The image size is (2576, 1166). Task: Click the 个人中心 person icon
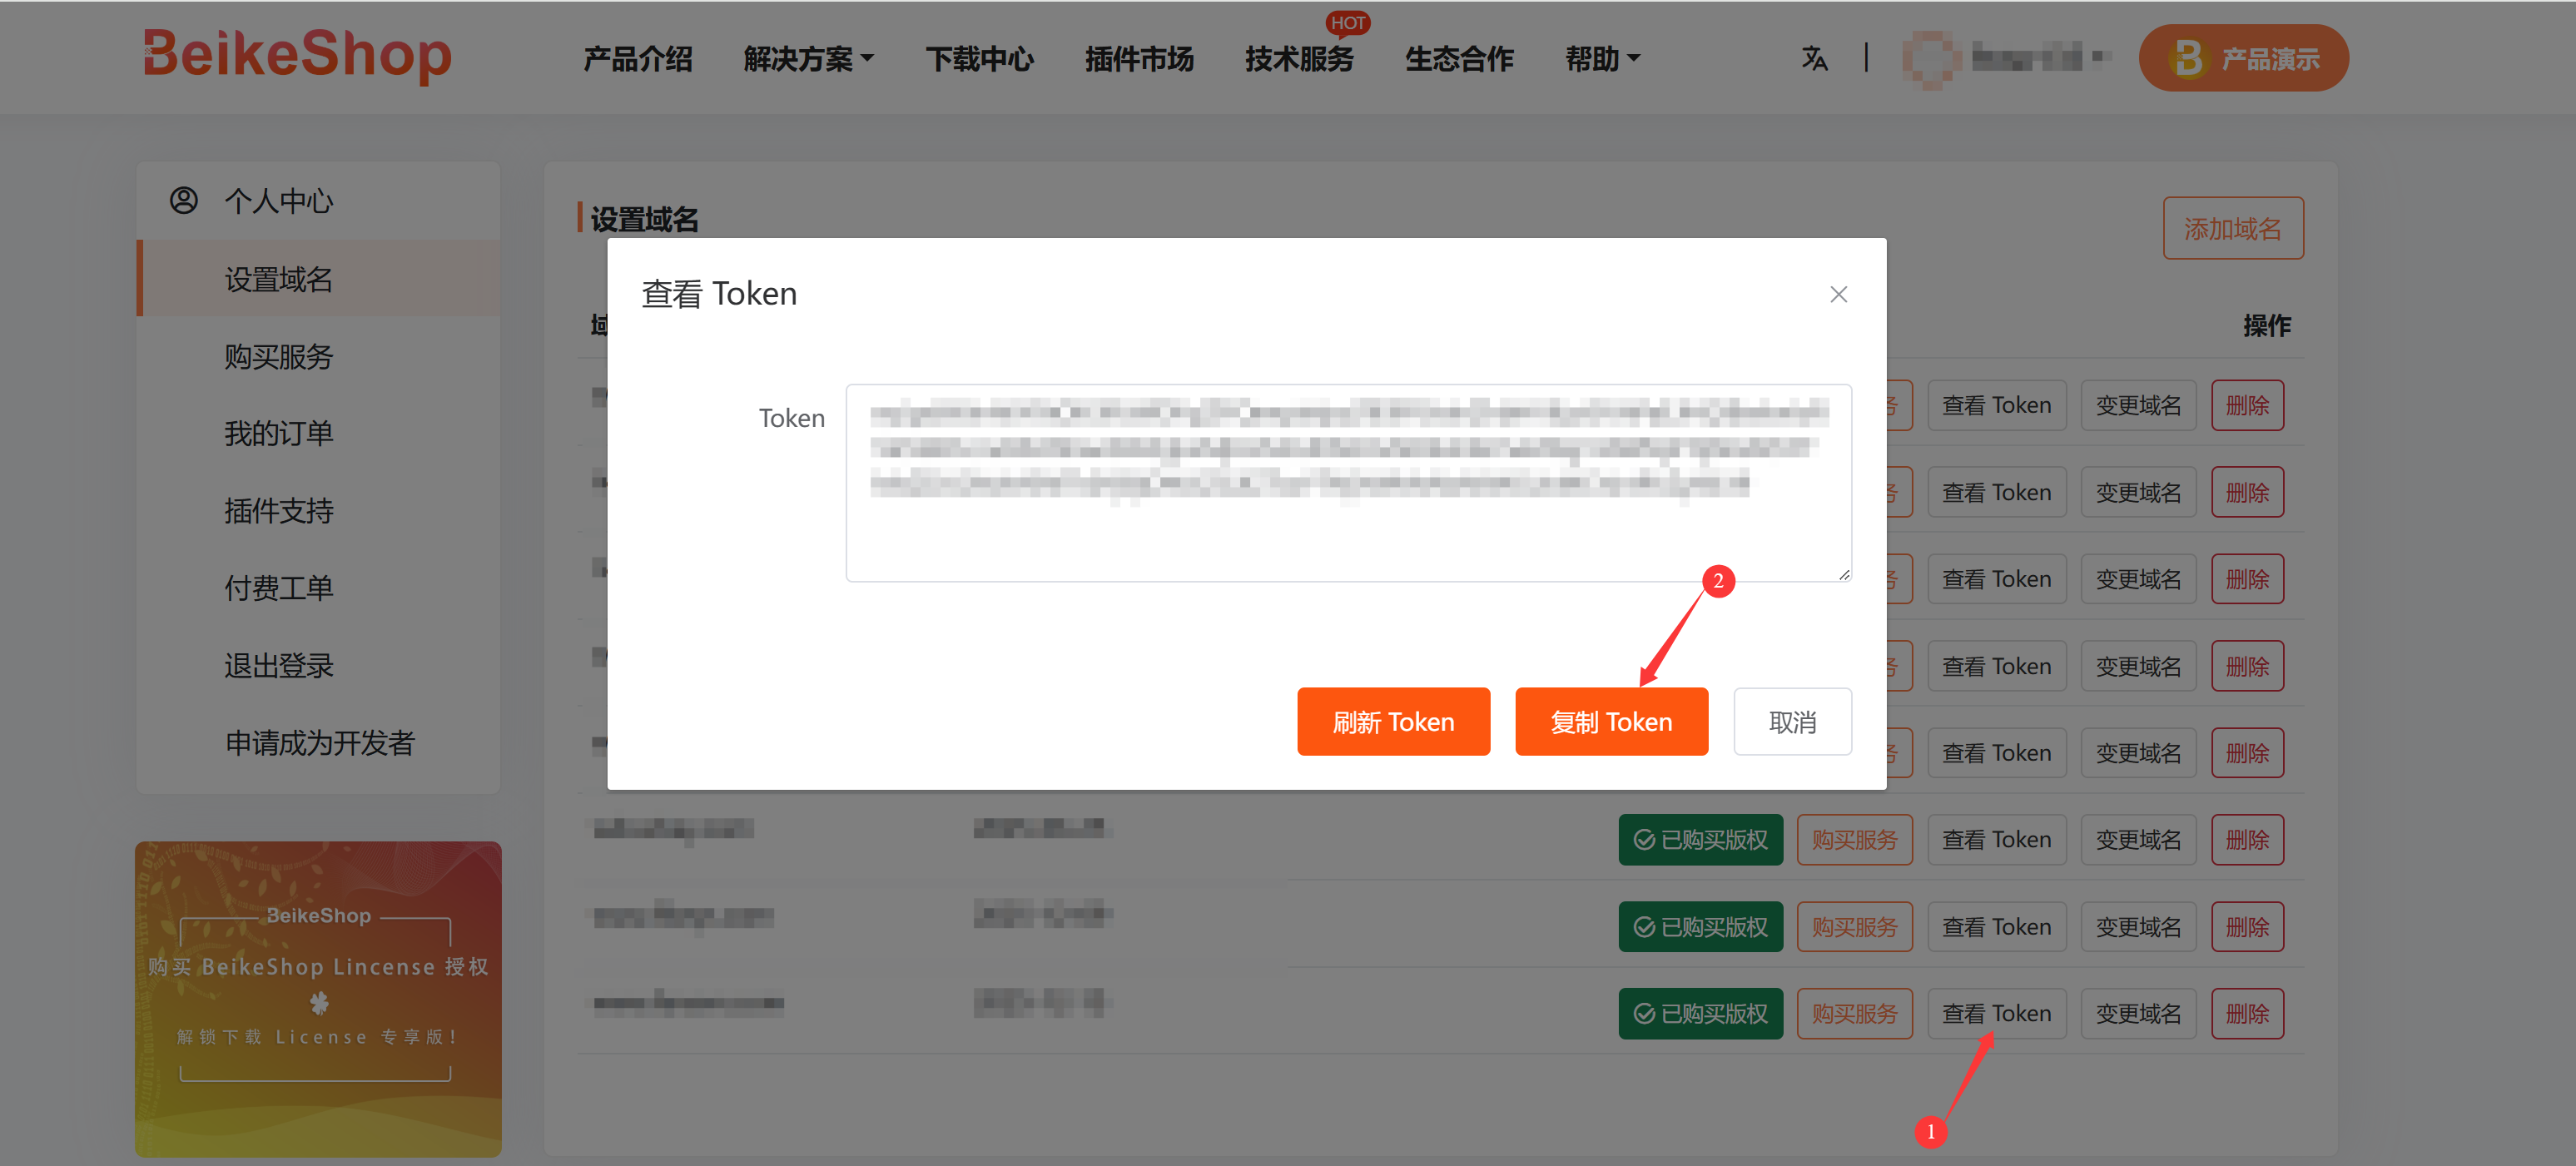184,200
